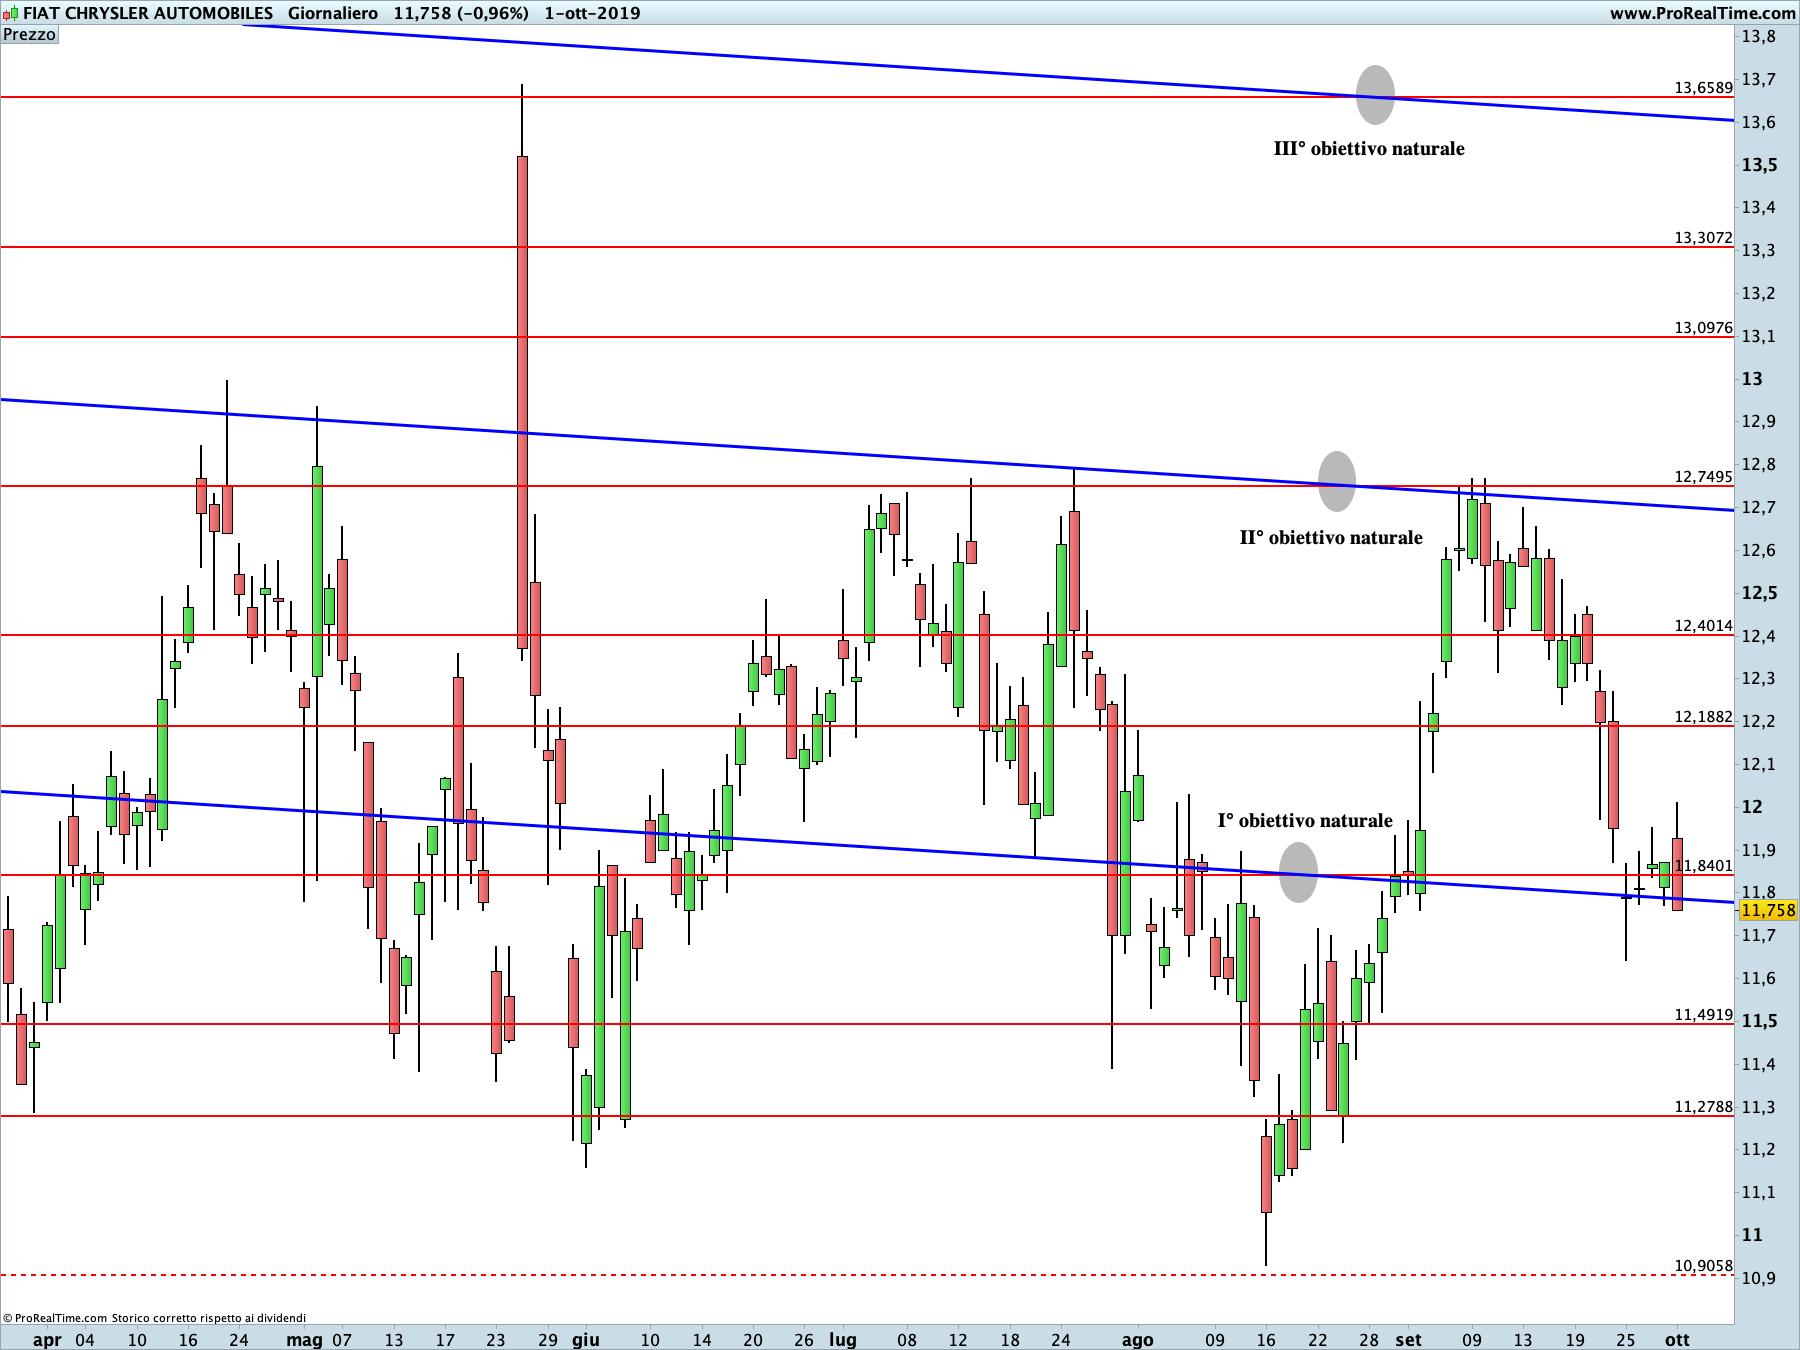Click the 13,6589 level label
Screen dimensions: 1800x1350
pyautogui.click(x=1704, y=87)
